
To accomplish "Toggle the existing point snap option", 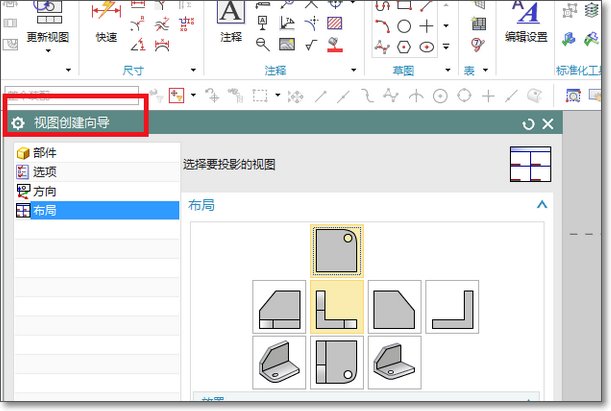I will 488,96.
